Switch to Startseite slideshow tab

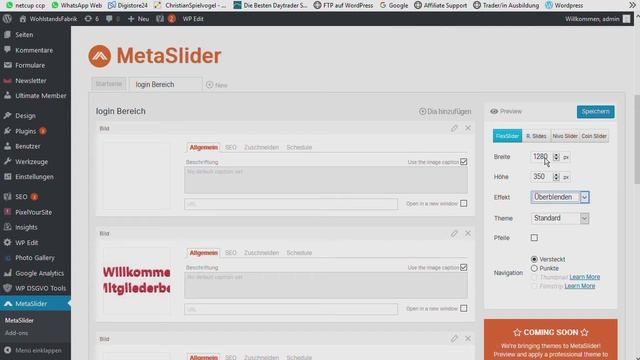click(109, 84)
